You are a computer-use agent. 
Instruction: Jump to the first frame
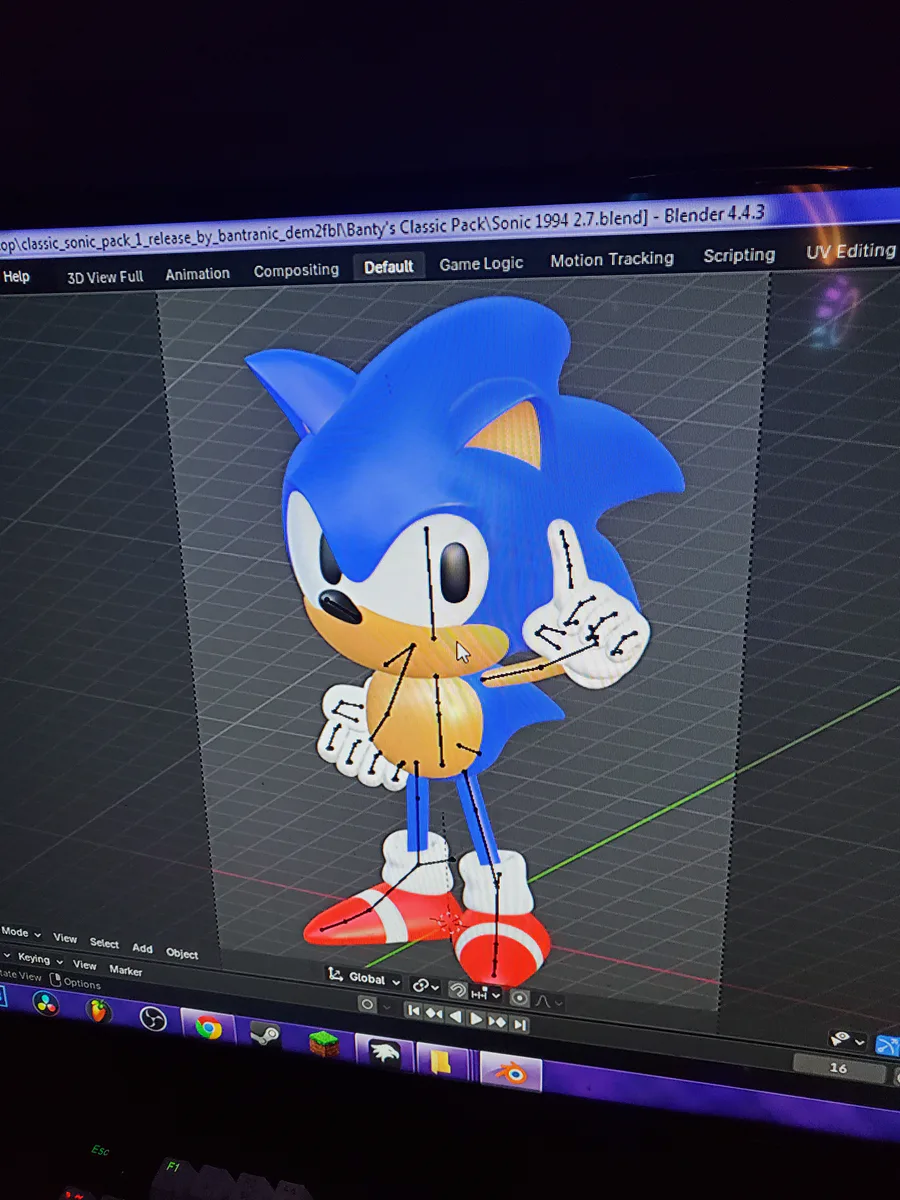pyautogui.click(x=413, y=1011)
